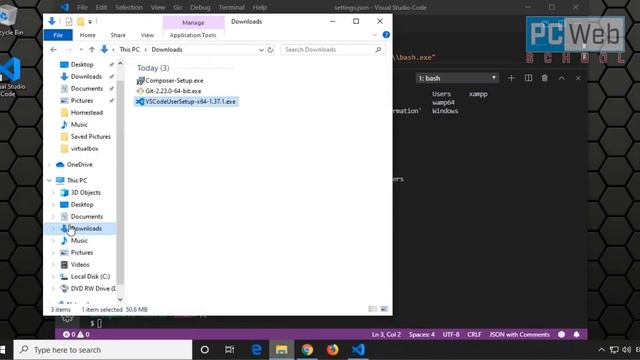Open the Share ribbon tab
Screen dimensions: 640x360
point(118,35)
